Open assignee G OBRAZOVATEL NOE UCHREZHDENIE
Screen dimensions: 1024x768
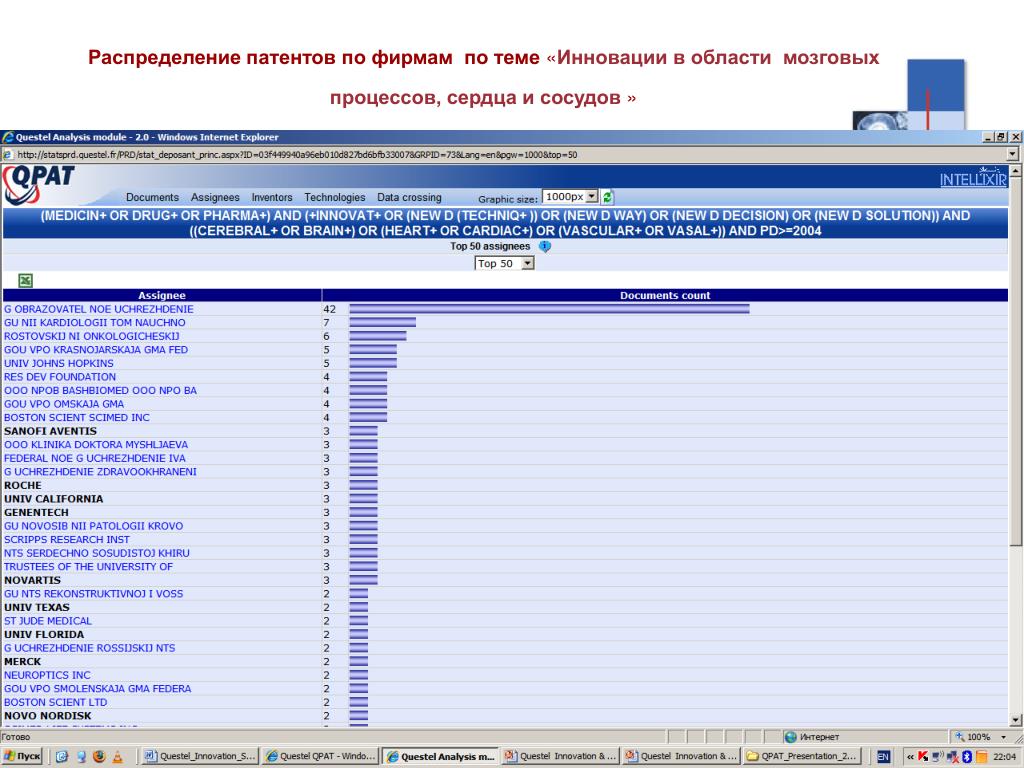click(x=99, y=309)
